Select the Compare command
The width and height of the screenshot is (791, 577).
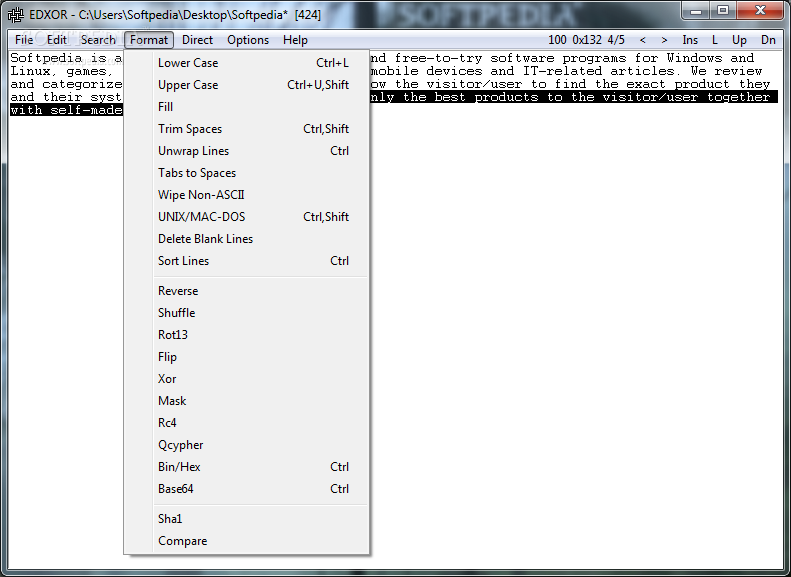point(247,541)
